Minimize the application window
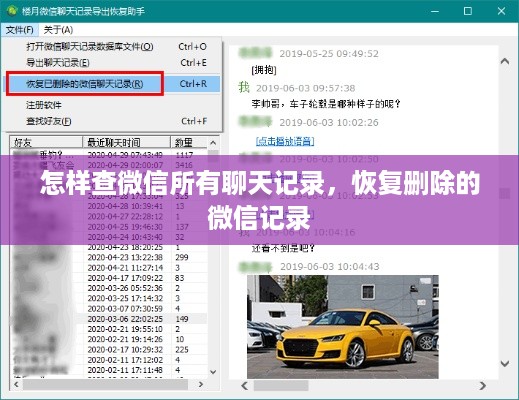This screenshot has height=400, width=519. pos(435,11)
